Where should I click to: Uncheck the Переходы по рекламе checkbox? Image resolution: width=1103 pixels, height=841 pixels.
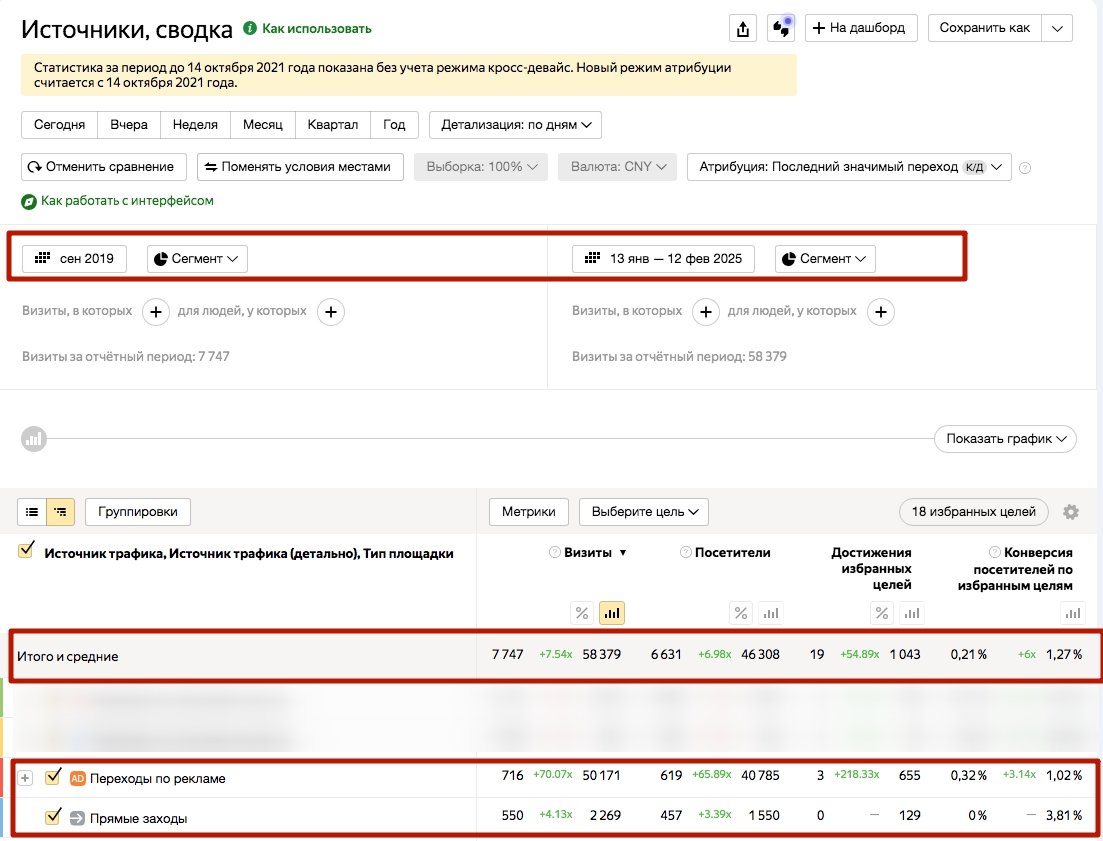click(54, 777)
